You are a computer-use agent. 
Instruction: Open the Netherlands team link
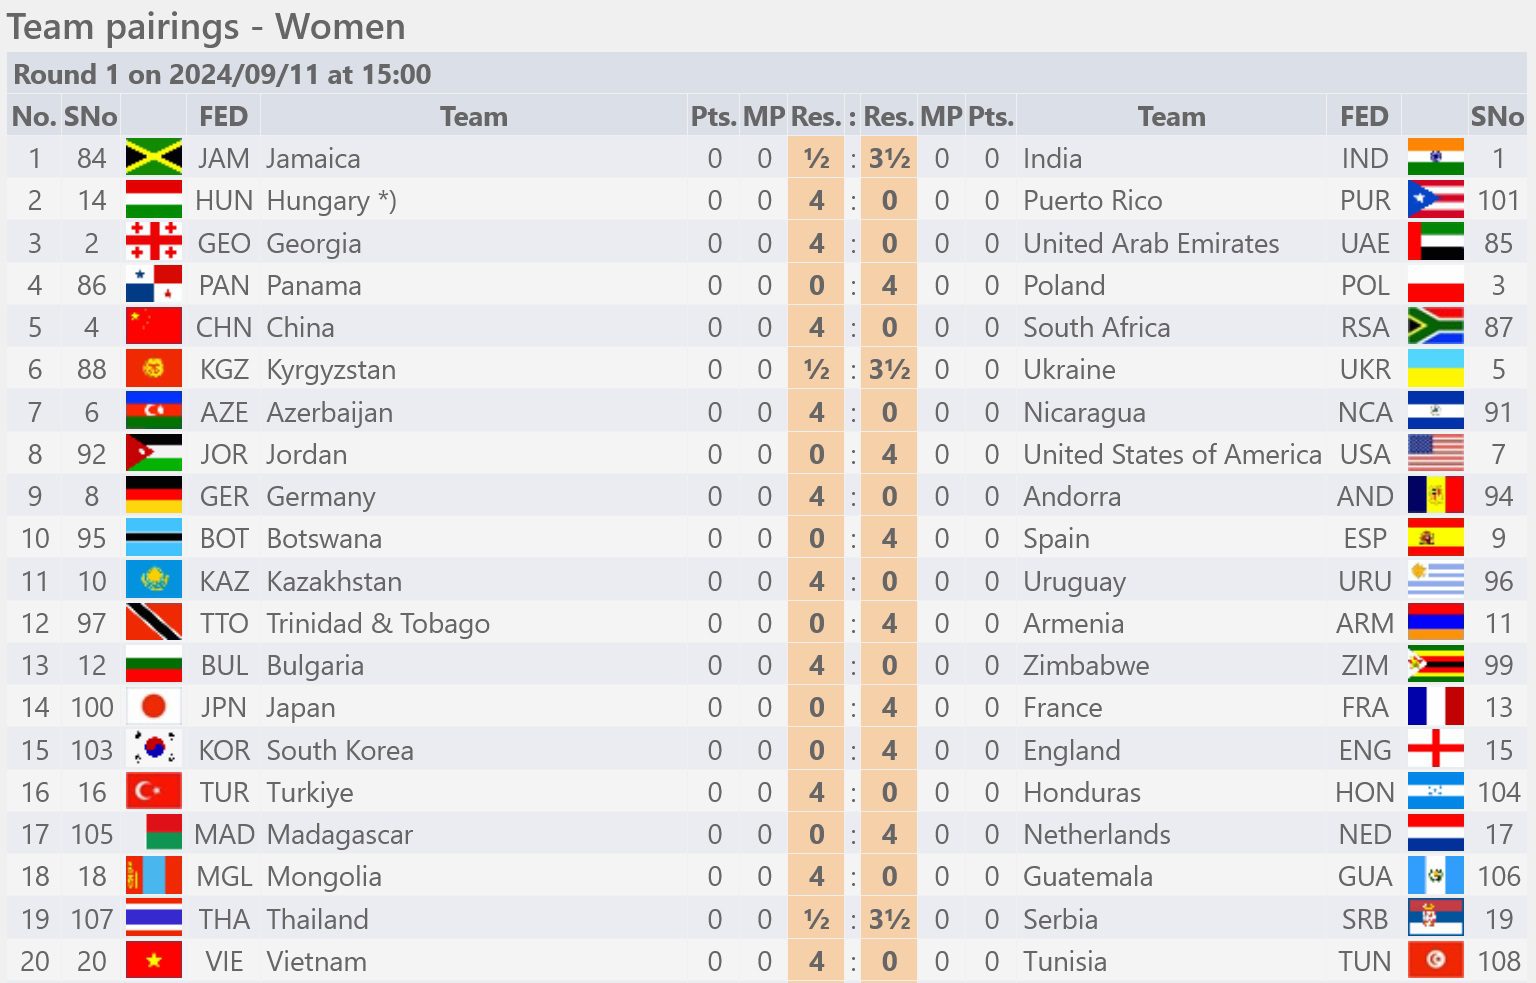(1097, 834)
